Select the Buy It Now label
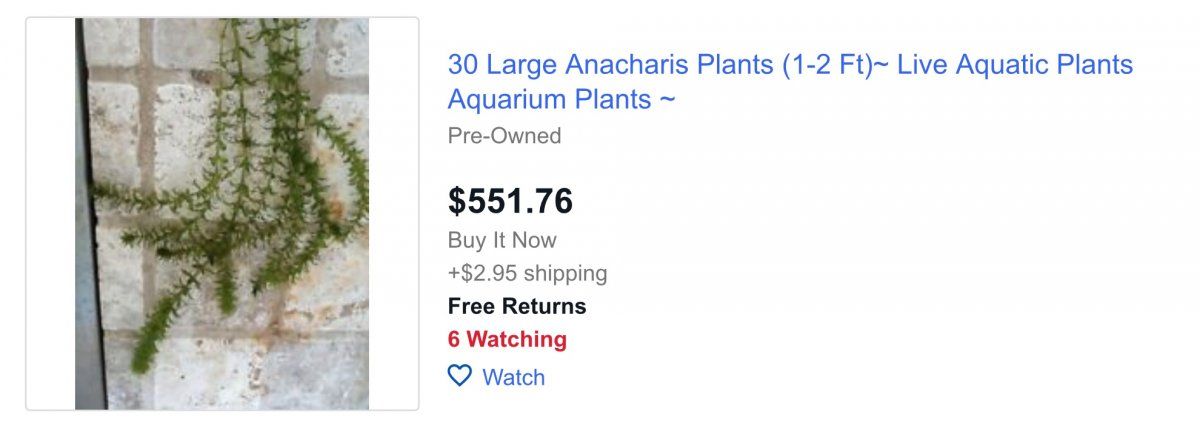 (x=502, y=240)
